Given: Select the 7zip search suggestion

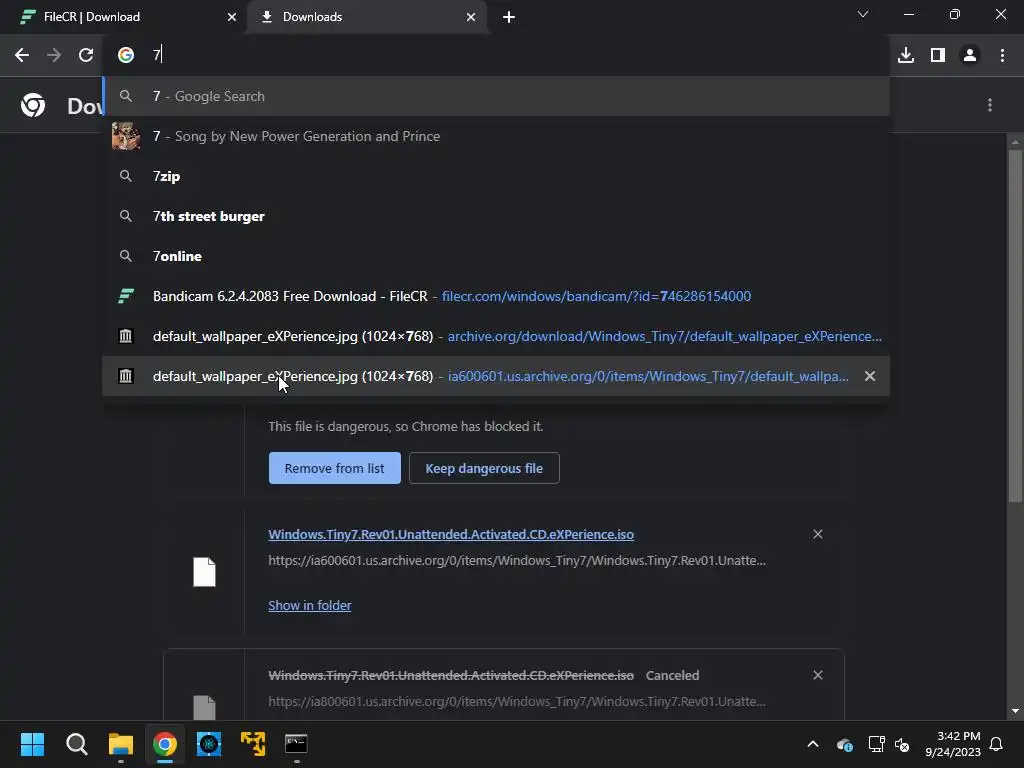Looking at the screenshot, I should coord(496,176).
